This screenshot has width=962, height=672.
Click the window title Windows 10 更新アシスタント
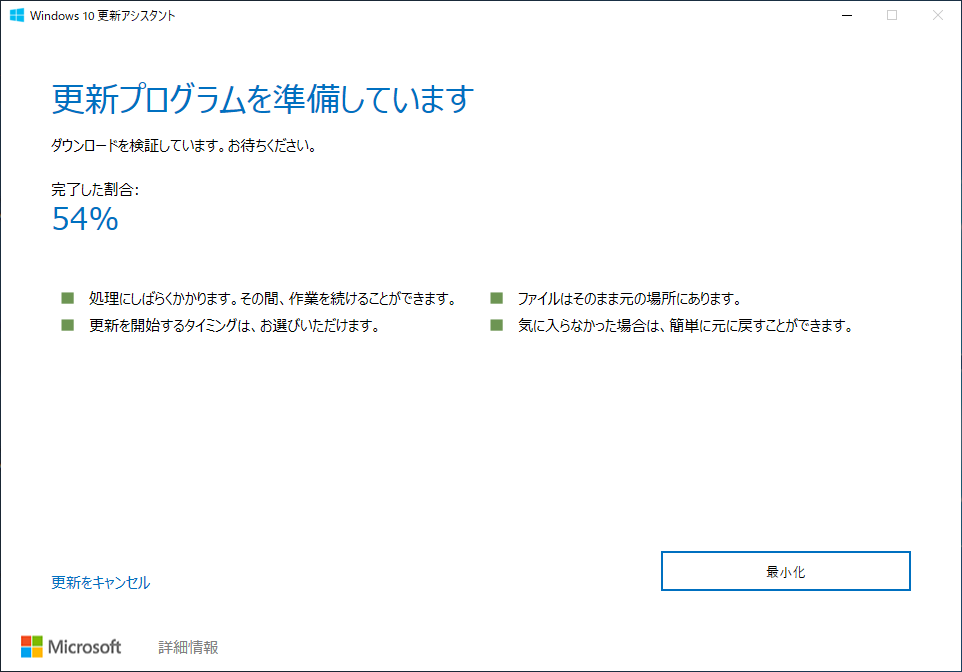pyautogui.click(x=102, y=16)
